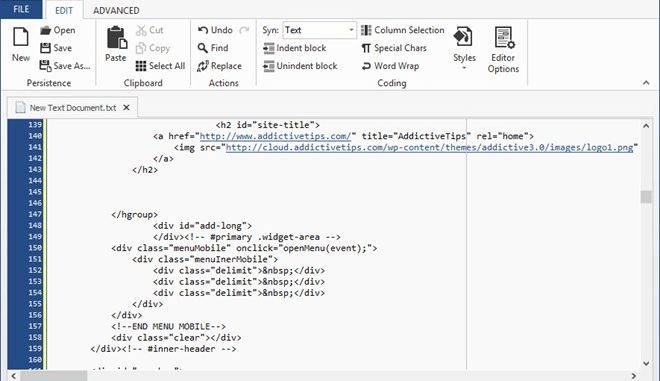Screen dimensions: 660x381
Task: Click the '#primary .widget-area' comment line
Action: click(x=247, y=237)
